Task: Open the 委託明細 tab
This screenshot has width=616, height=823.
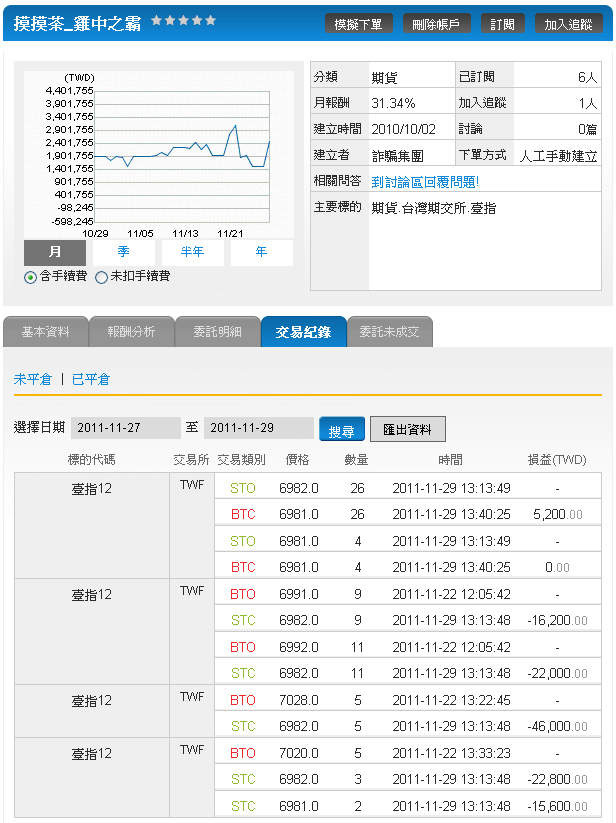Action: [217, 332]
